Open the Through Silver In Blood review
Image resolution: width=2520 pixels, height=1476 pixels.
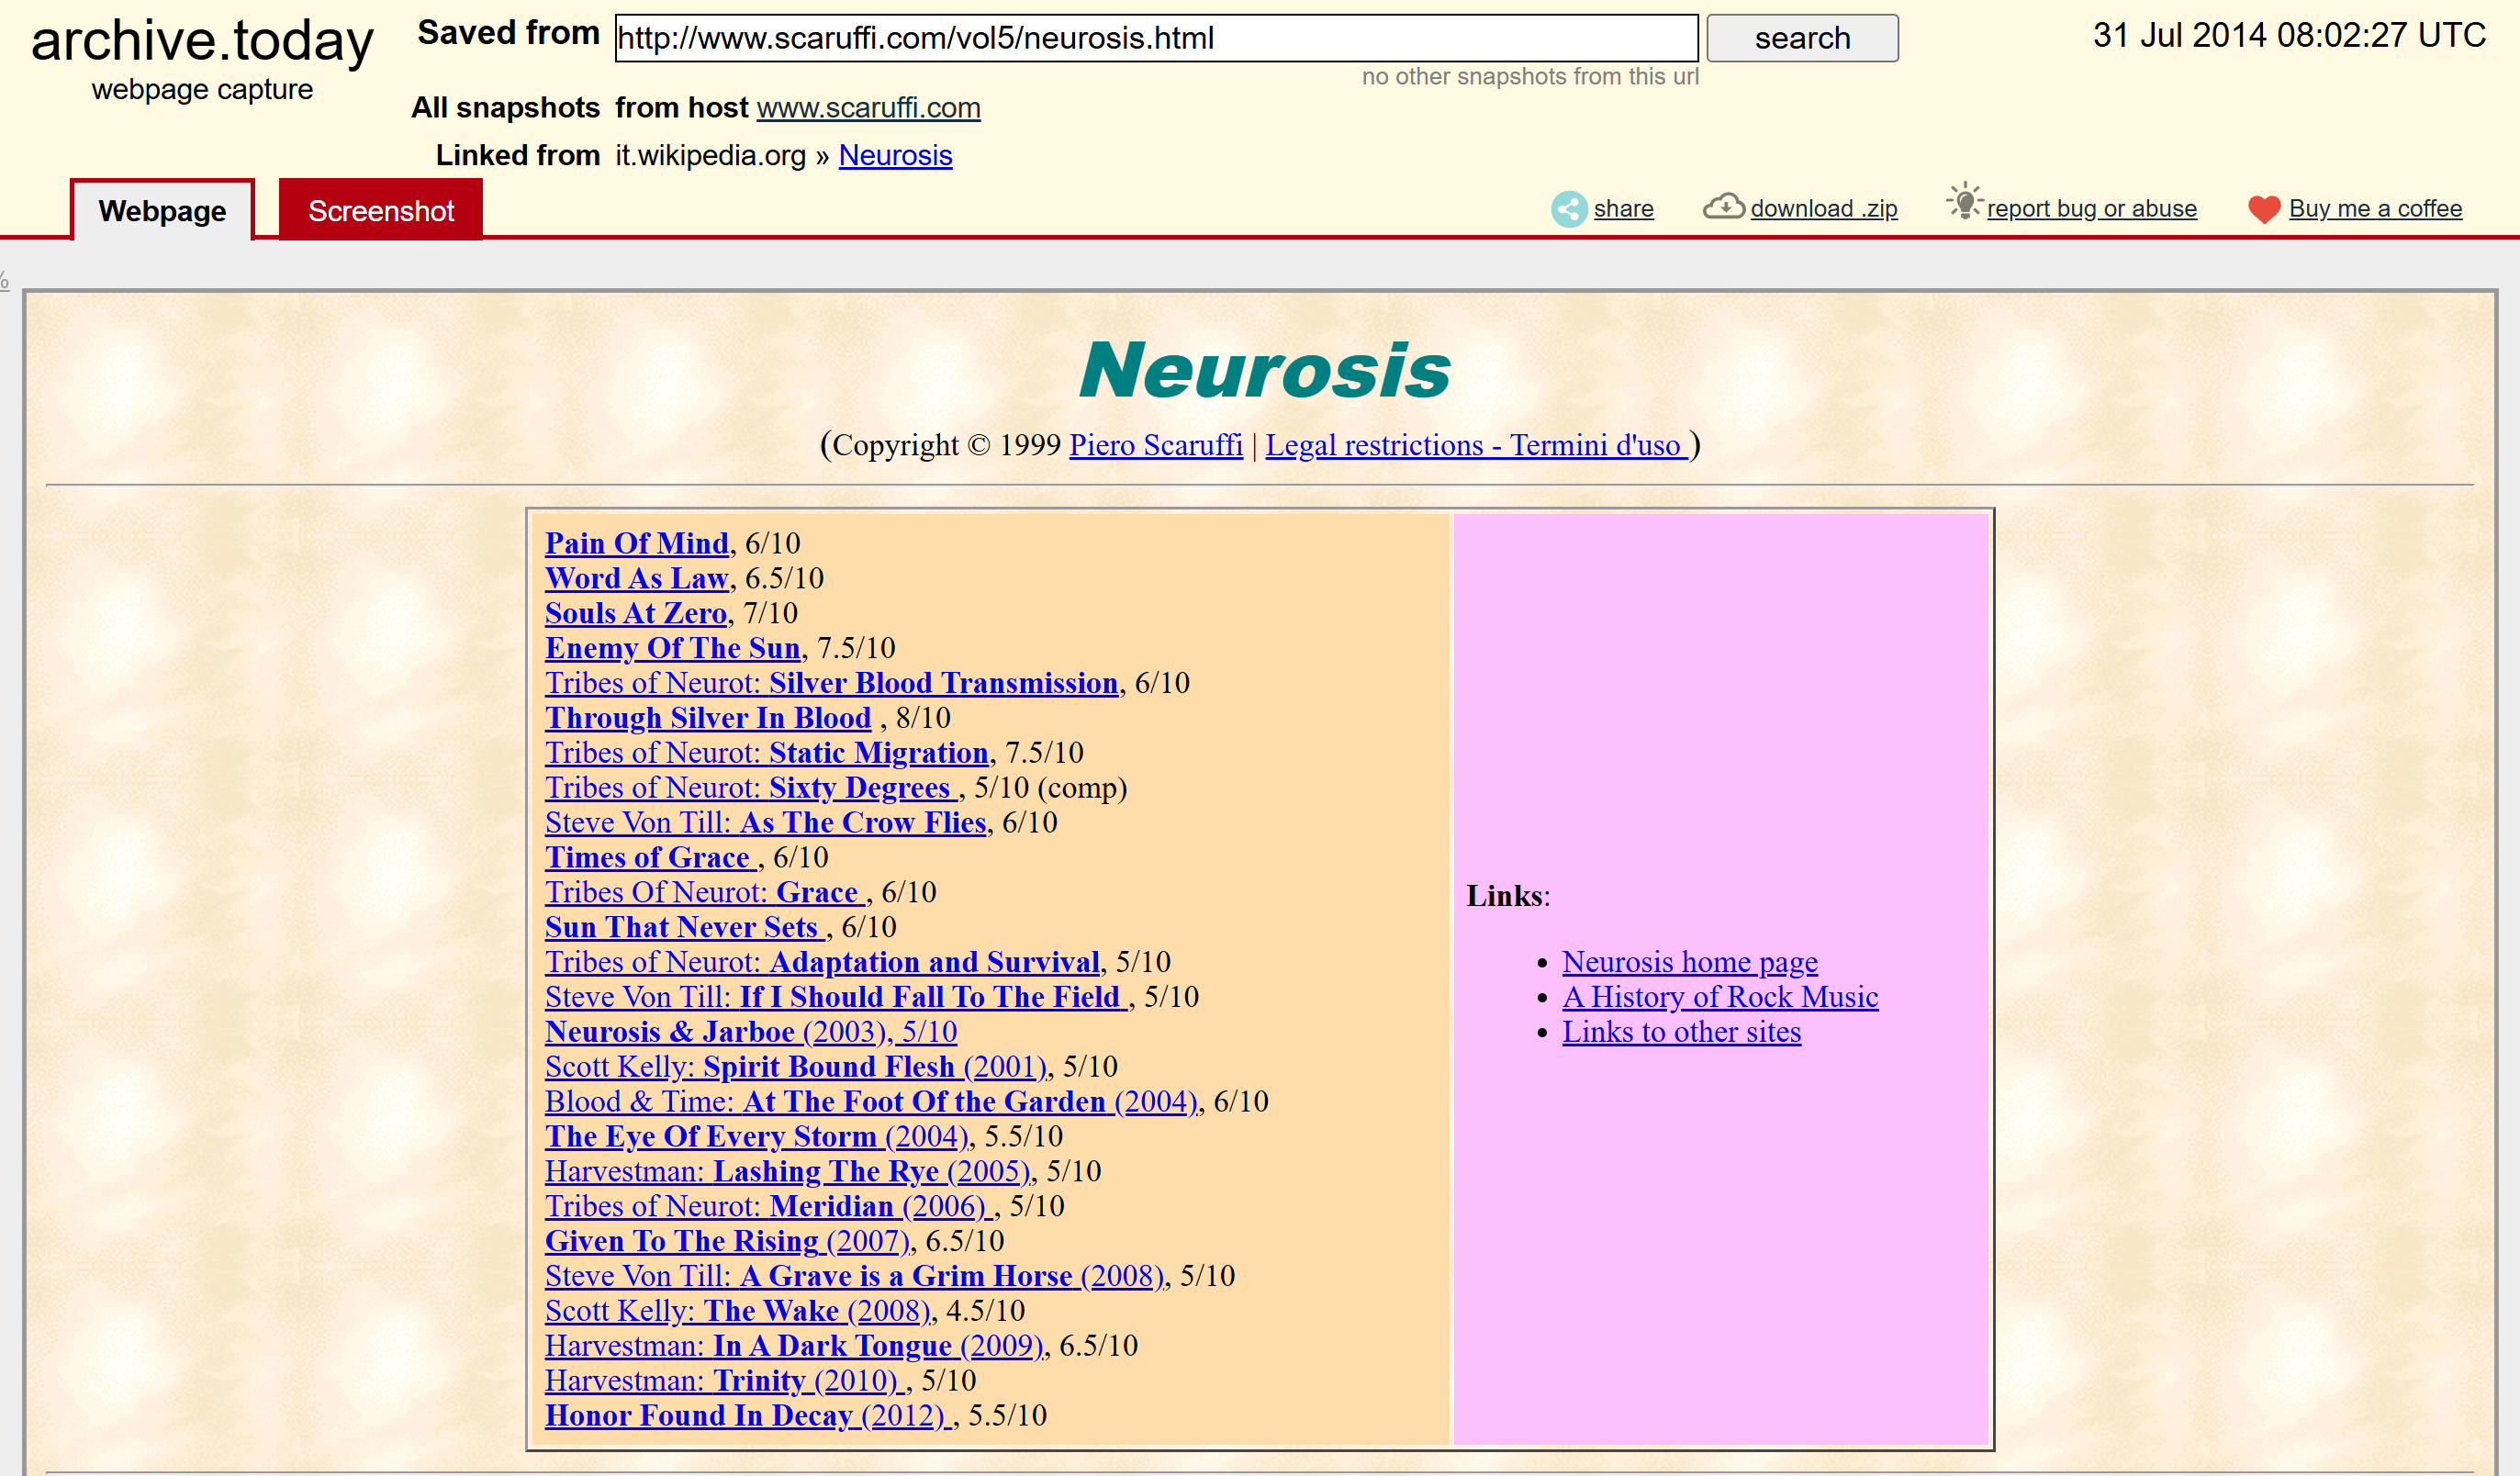pyautogui.click(x=708, y=718)
